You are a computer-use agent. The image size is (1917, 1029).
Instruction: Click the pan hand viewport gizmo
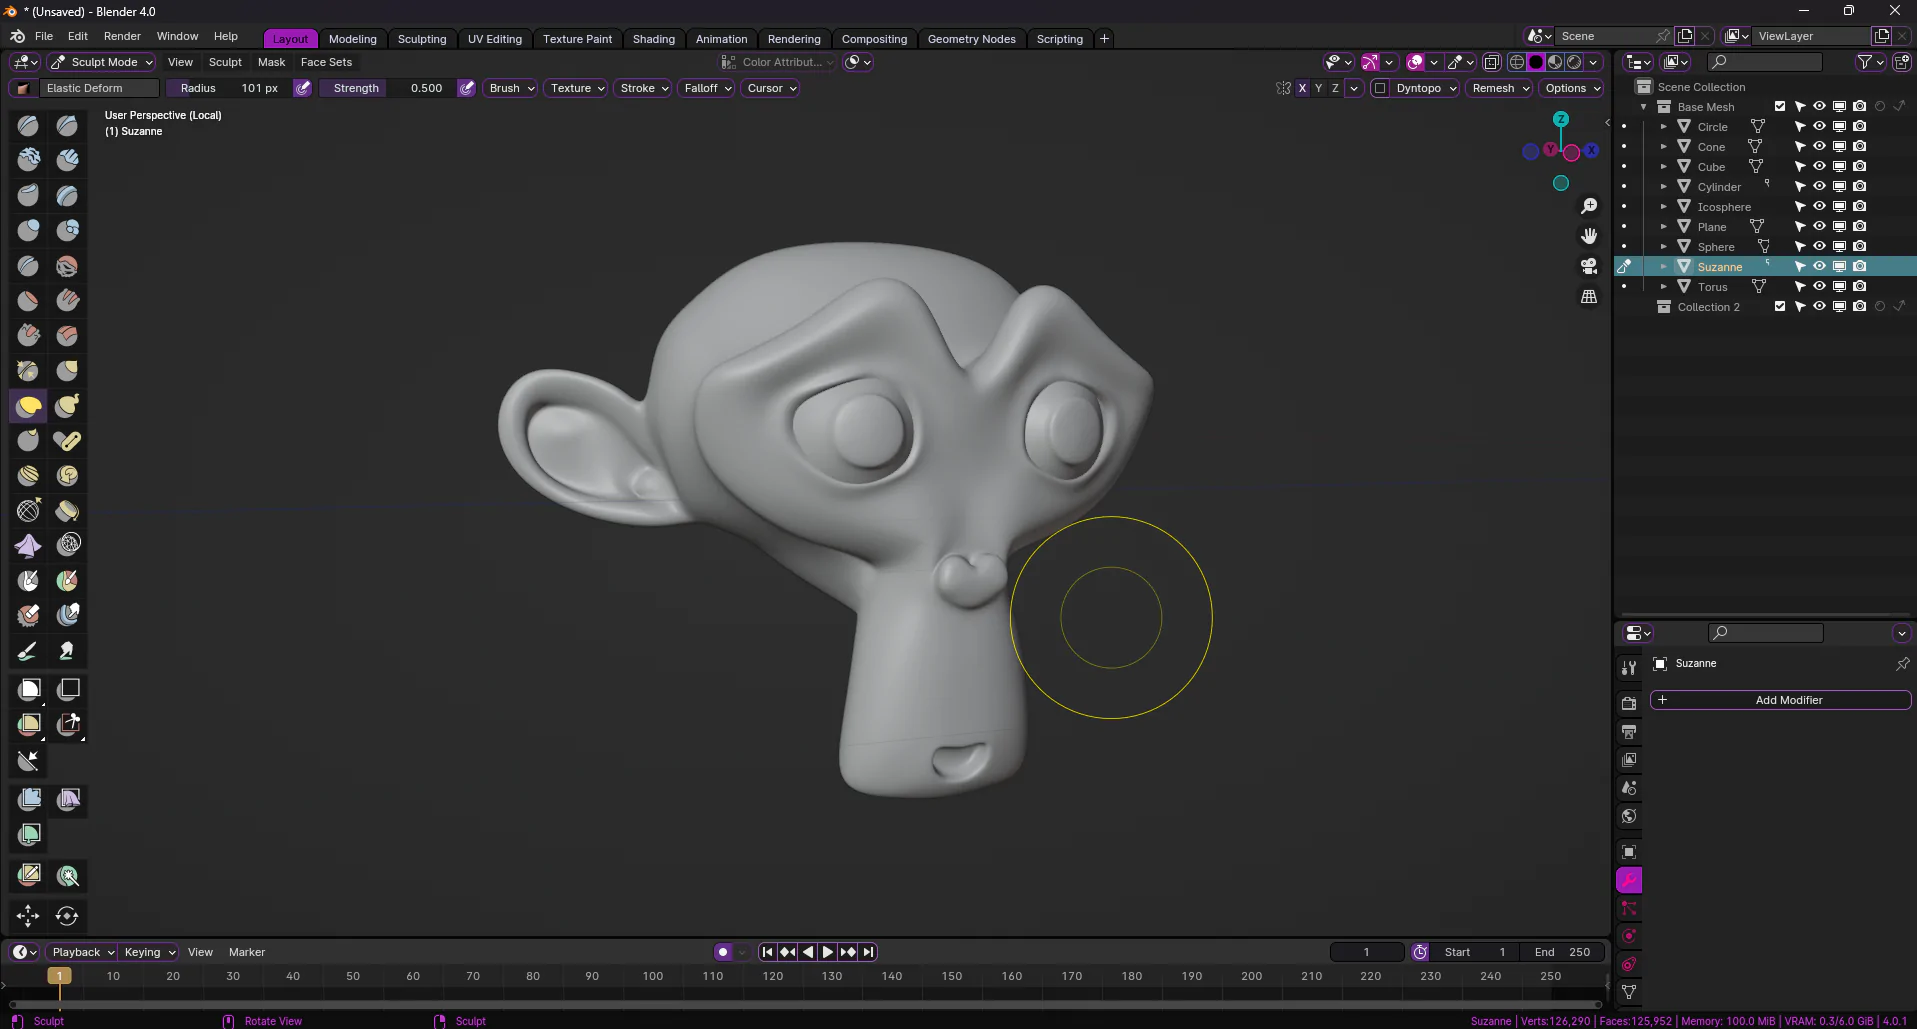(1589, 236)
